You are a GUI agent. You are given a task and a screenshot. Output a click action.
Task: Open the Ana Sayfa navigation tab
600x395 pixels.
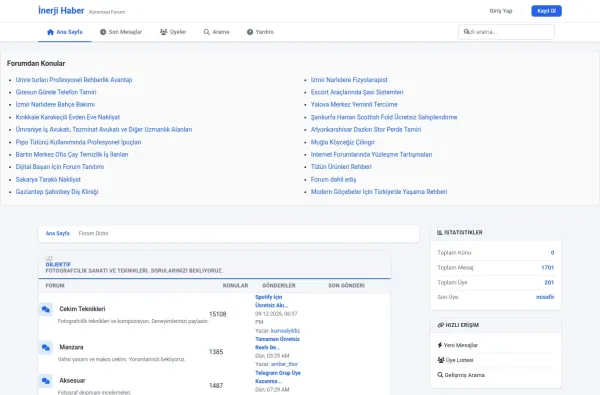(x=65, y=32)
